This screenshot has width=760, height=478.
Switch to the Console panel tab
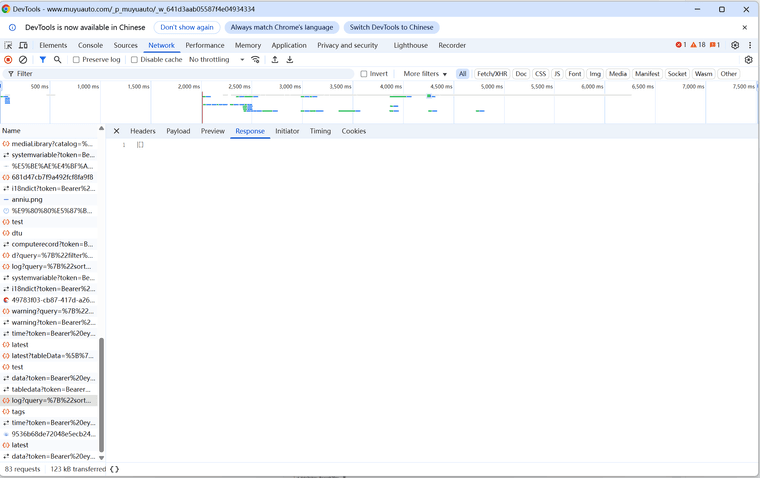pos(91,45)
